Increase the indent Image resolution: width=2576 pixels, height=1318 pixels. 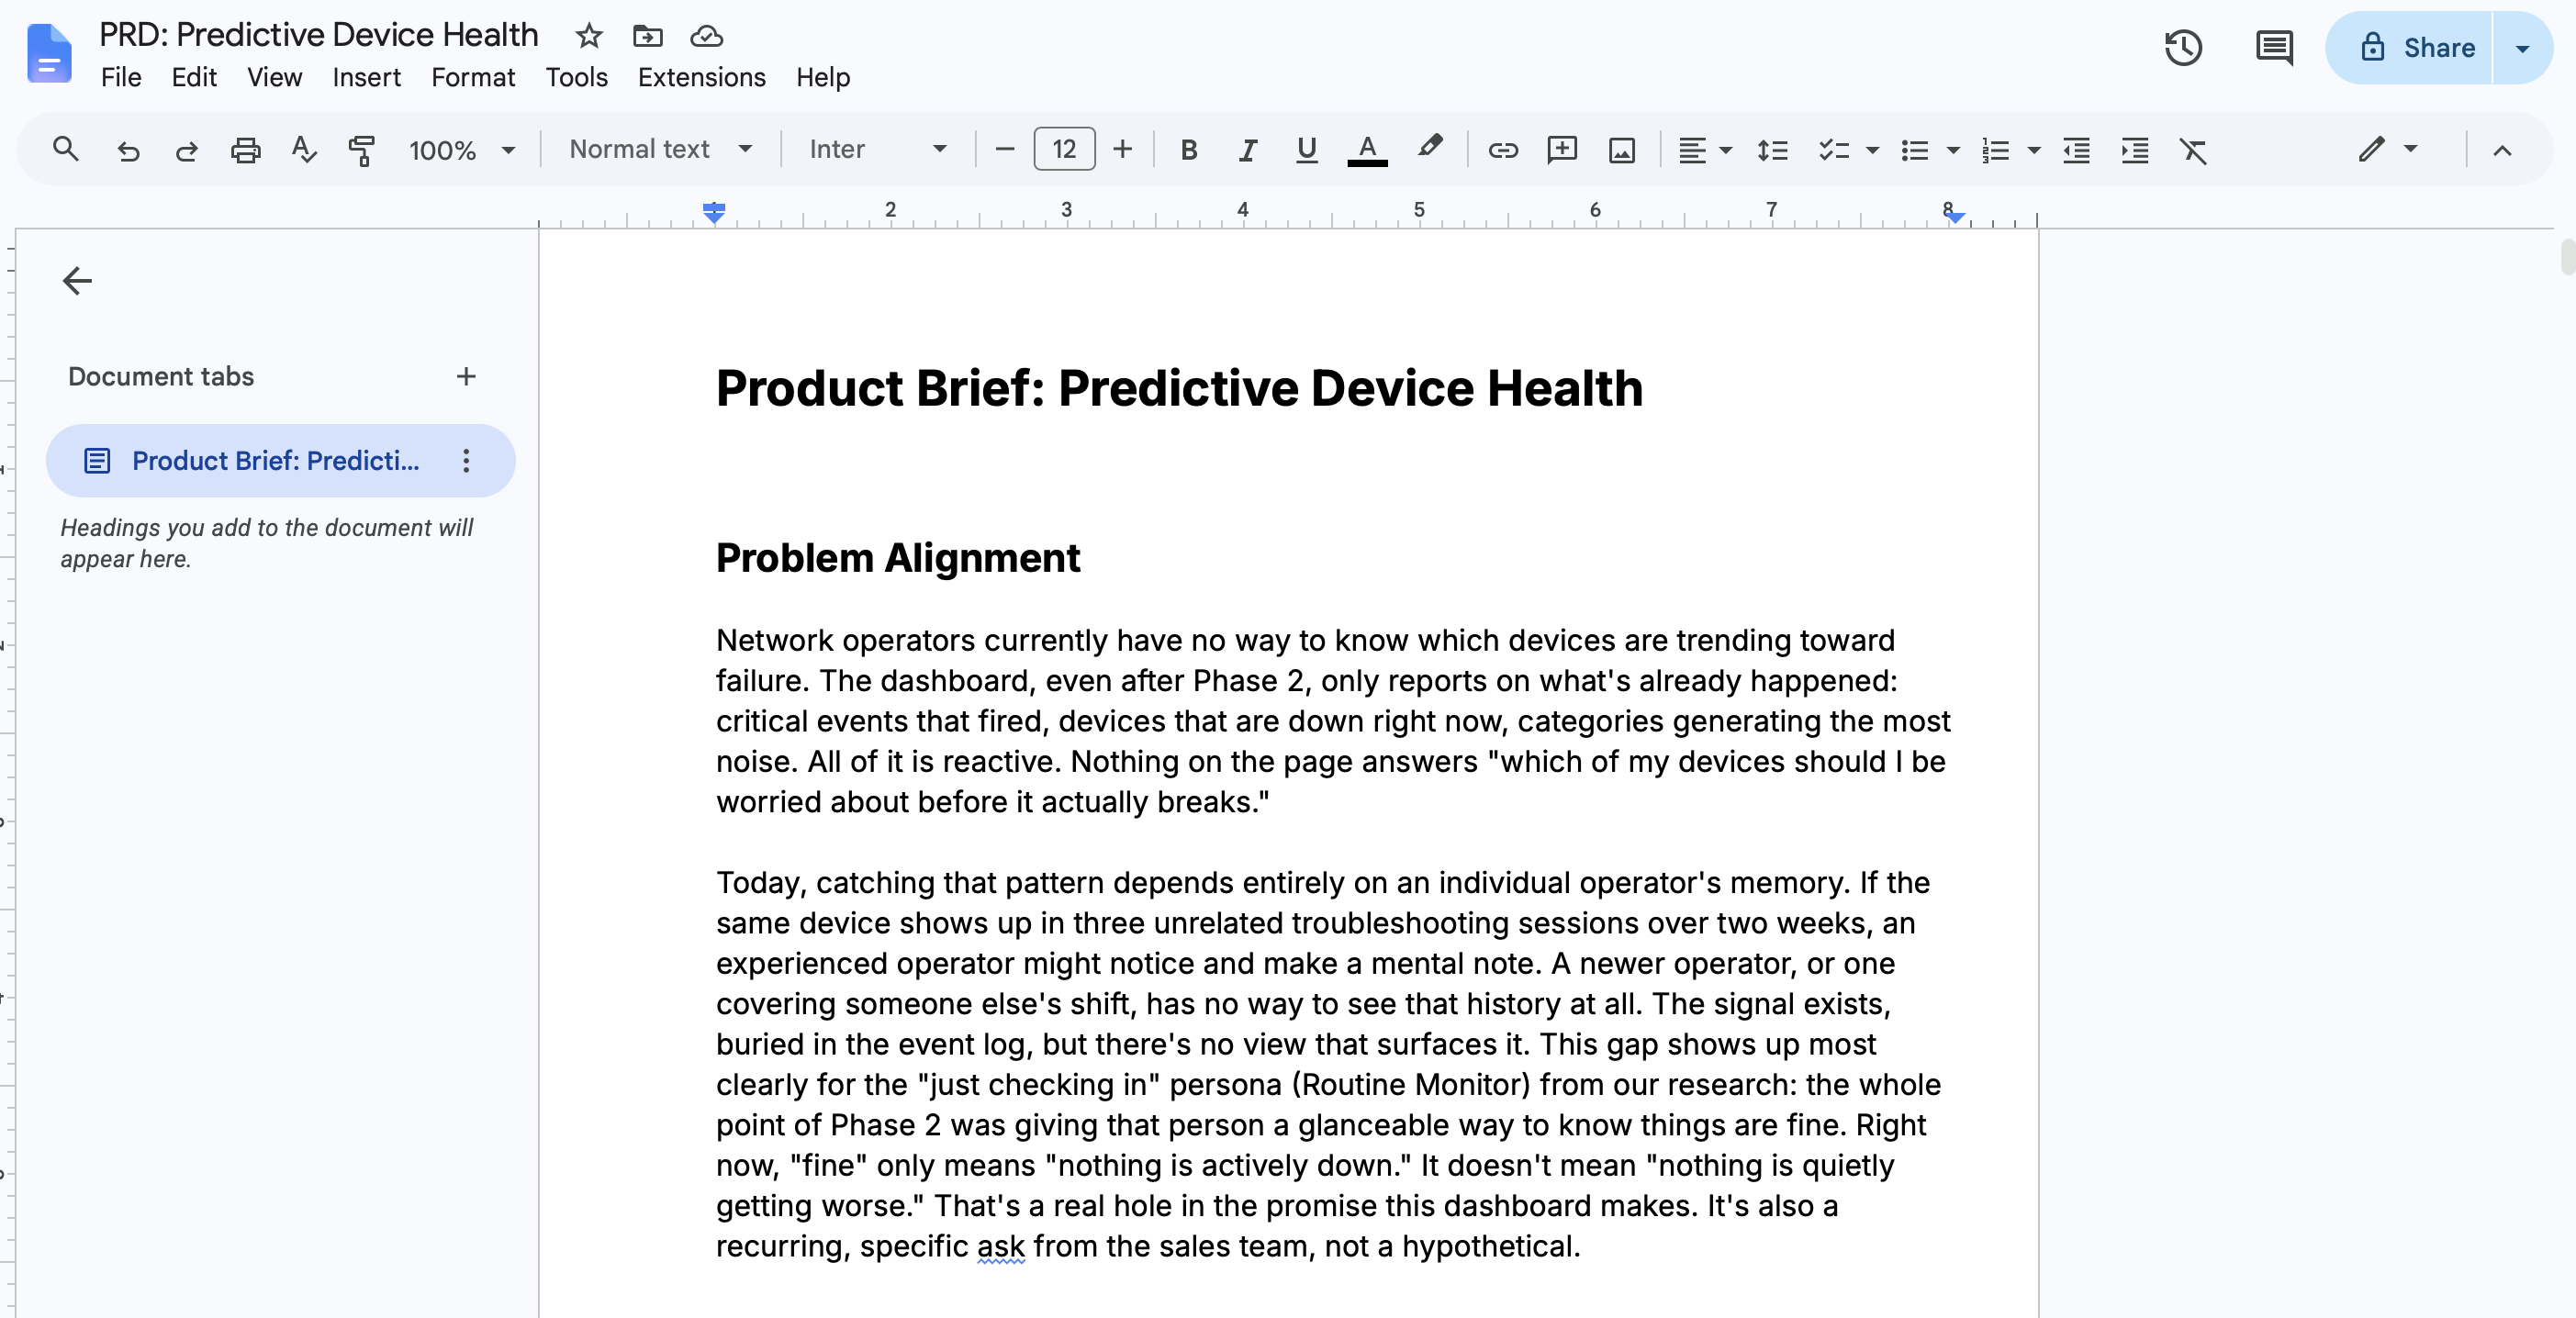point(2135,150)
